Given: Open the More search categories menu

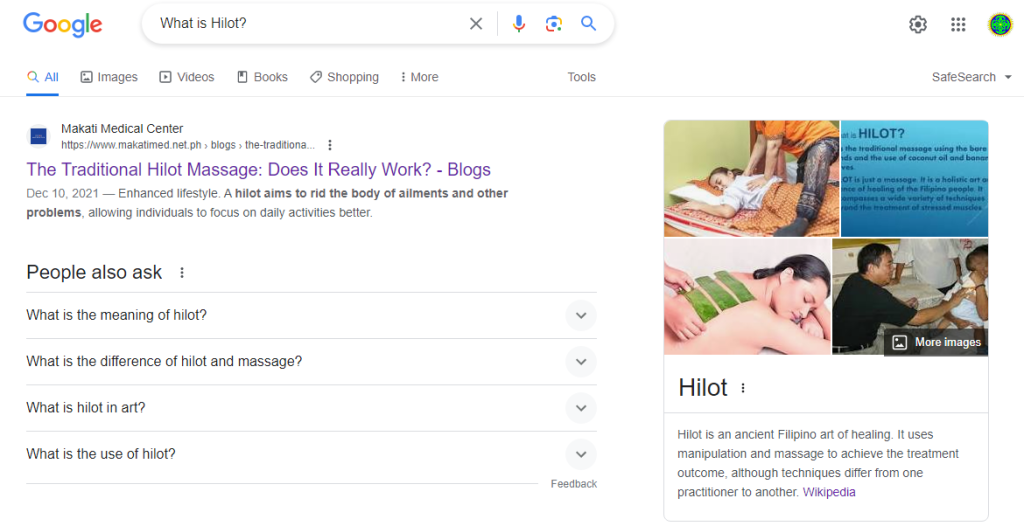Looking at the screenshot, I should pos(418,77).
